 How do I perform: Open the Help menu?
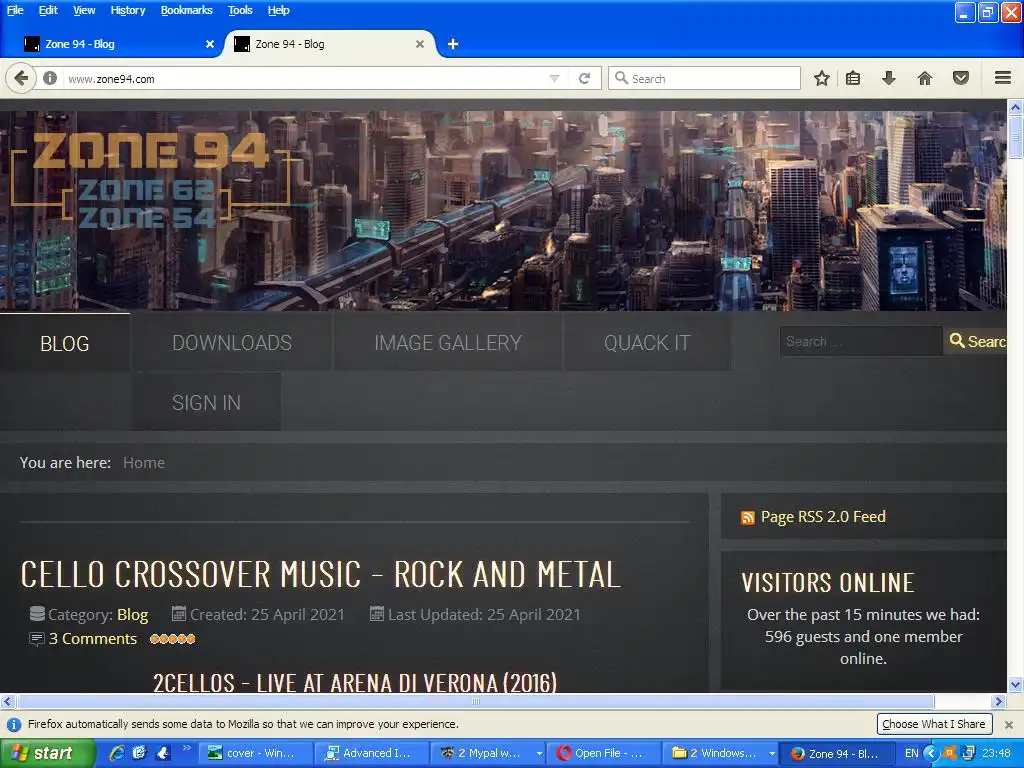coord(278,10)
